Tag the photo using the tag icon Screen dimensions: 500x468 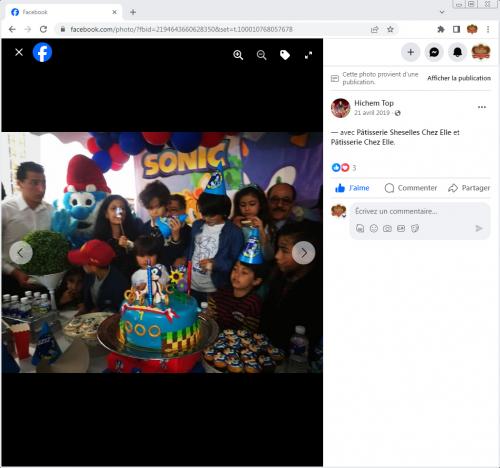[285, 55]
